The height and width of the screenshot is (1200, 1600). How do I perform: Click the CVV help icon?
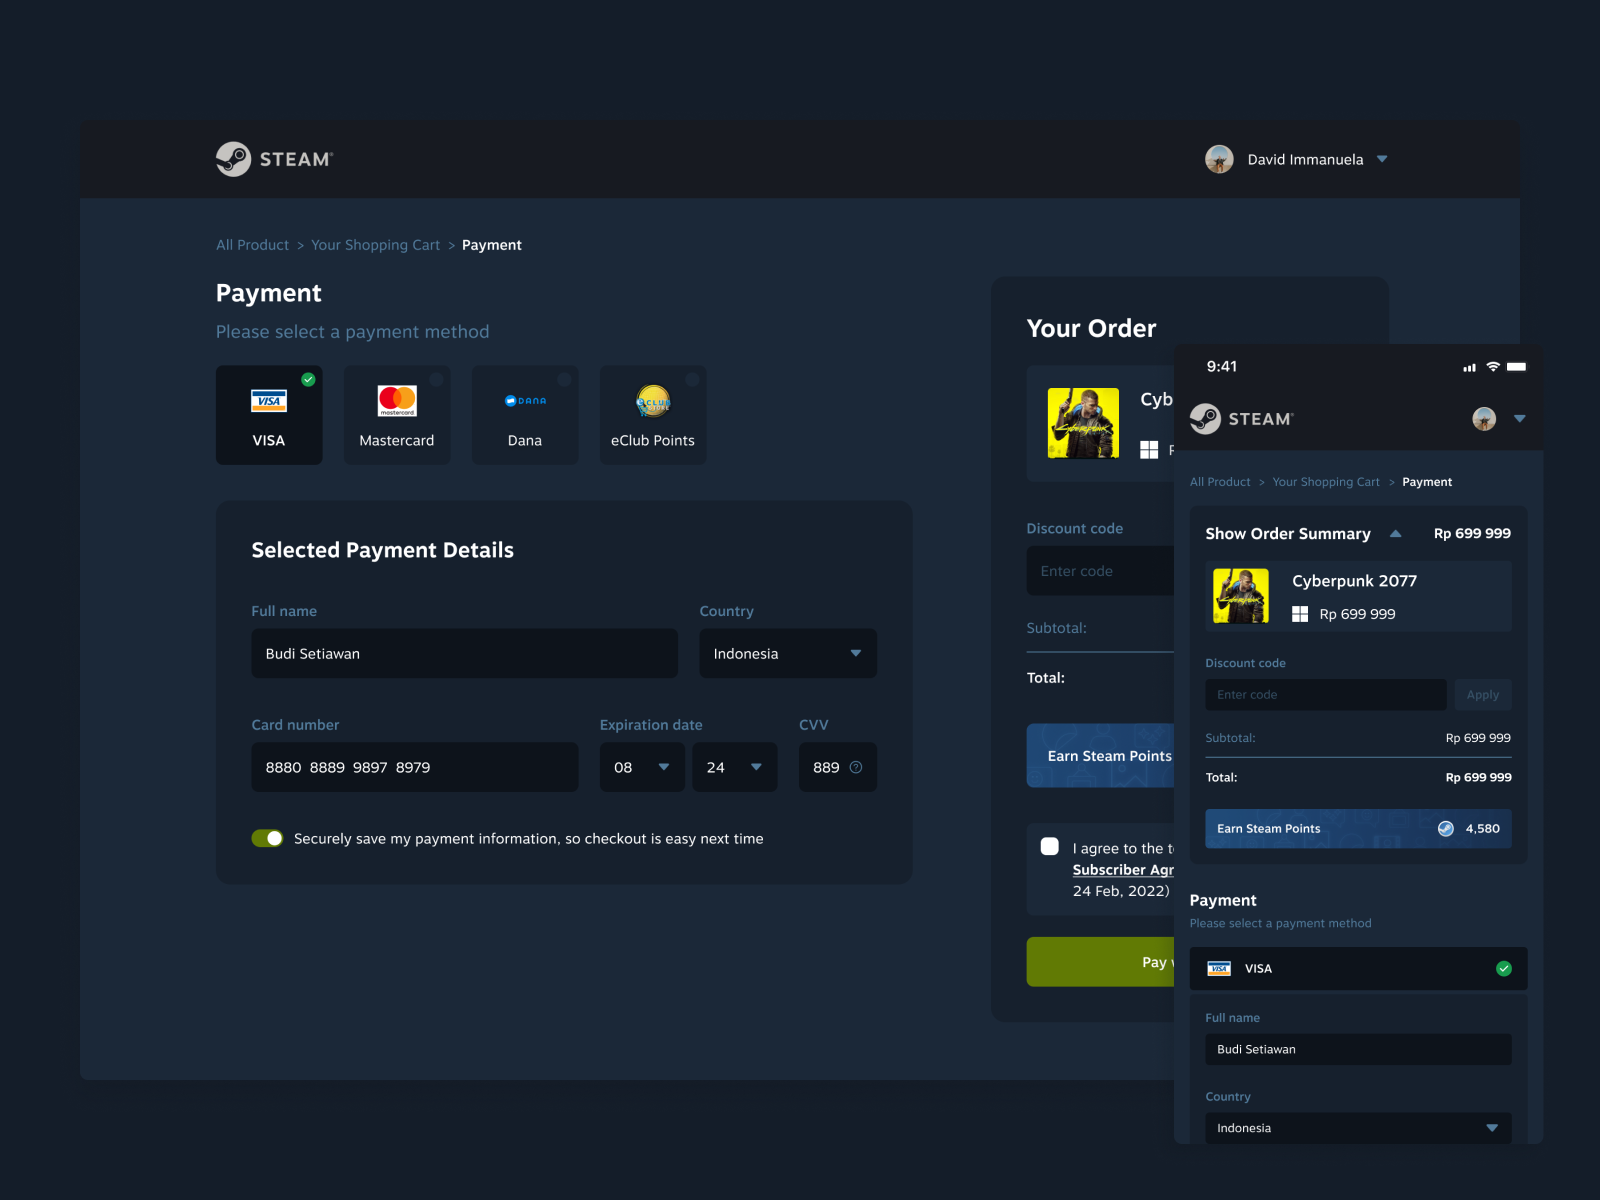857,767
